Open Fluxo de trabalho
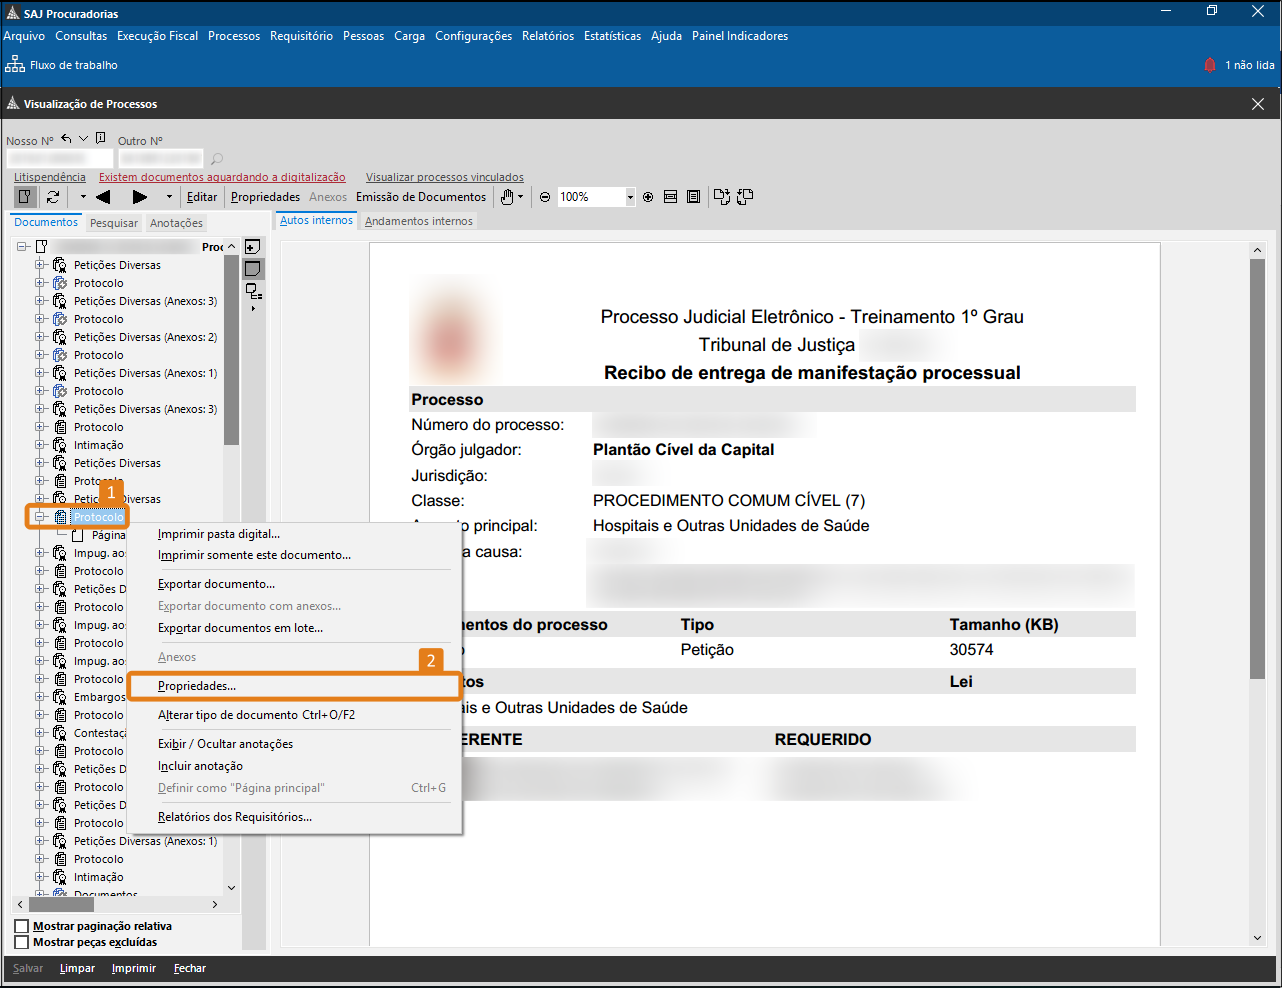Image resolution: width=1282 pixels, height=988 pixels. point(62,65)
